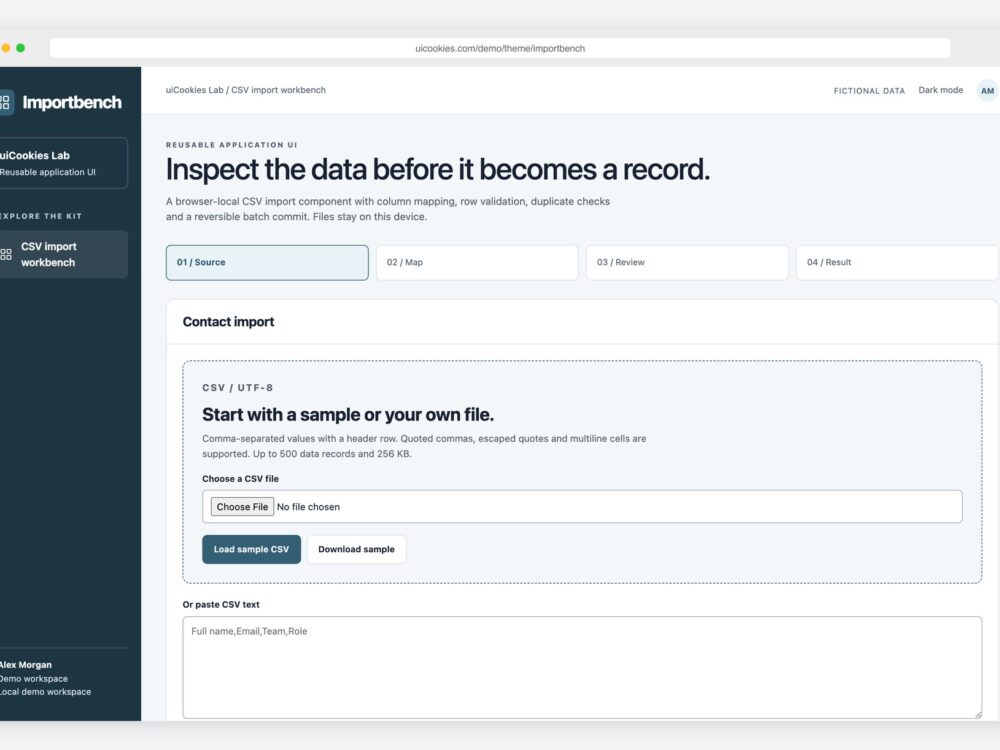Click the AM user avatar

[987, 91]
